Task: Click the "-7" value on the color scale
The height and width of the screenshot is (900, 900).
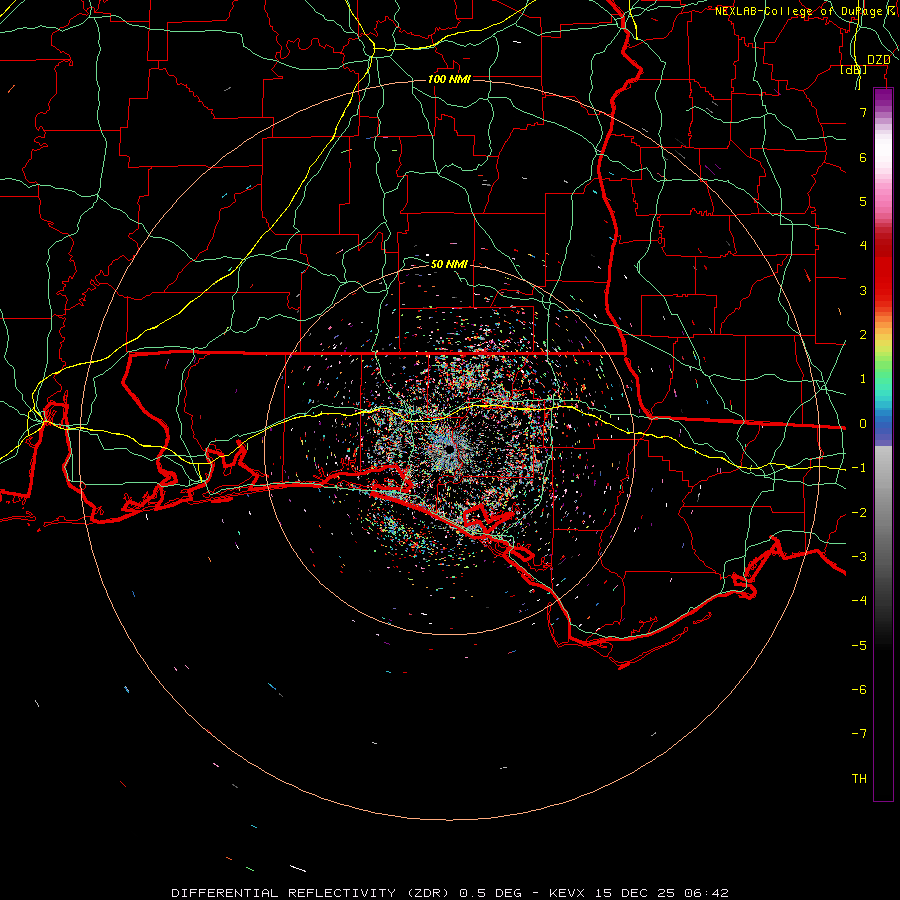Action: 859,734
